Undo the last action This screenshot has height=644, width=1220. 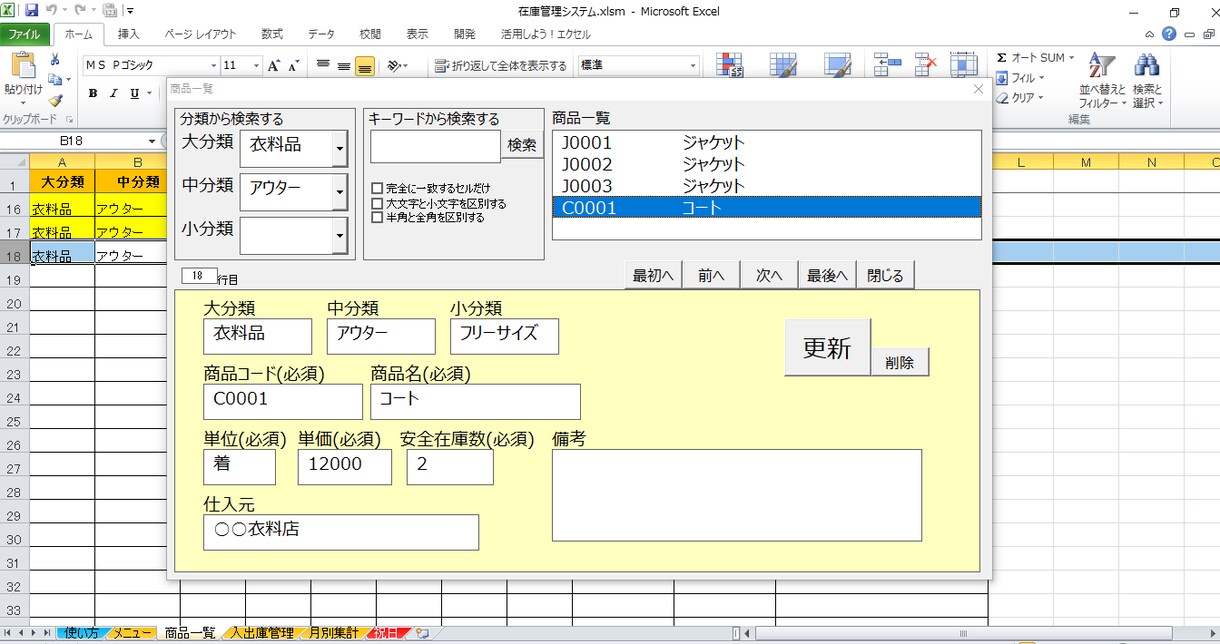[x=50, y=11]
